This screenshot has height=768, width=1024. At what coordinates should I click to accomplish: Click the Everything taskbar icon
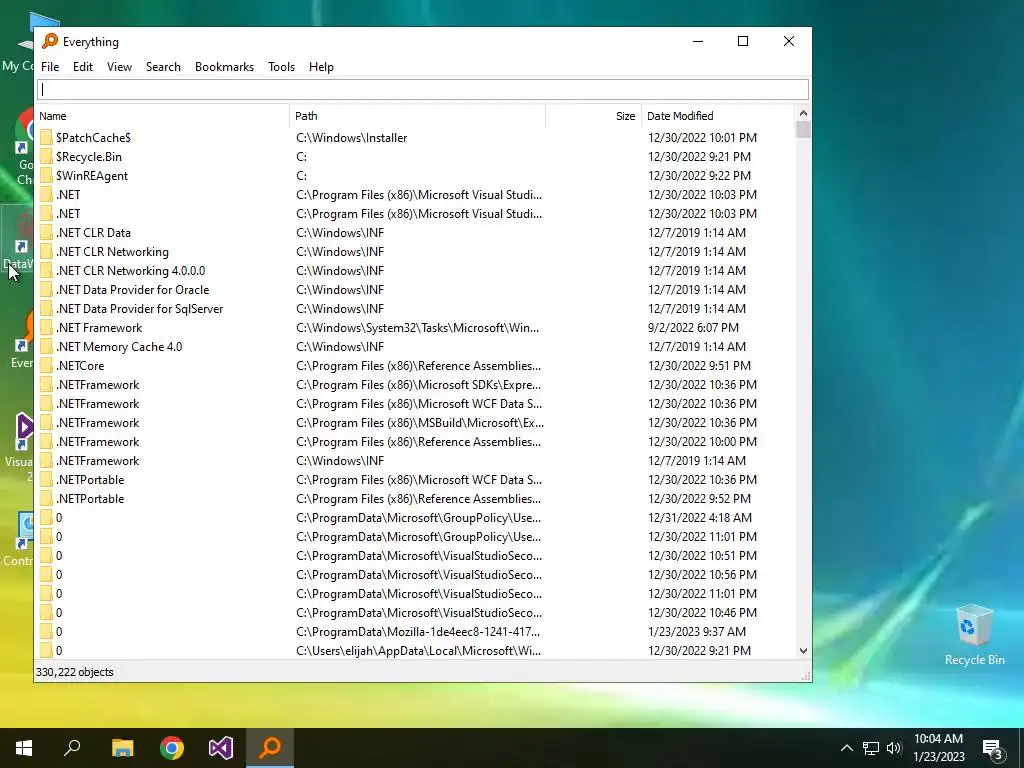coord(270,748)
